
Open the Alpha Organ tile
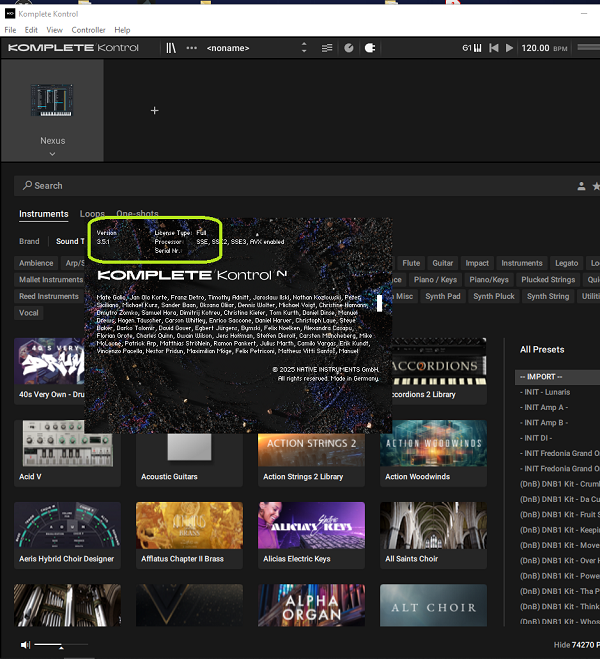(x=311, y=605)
